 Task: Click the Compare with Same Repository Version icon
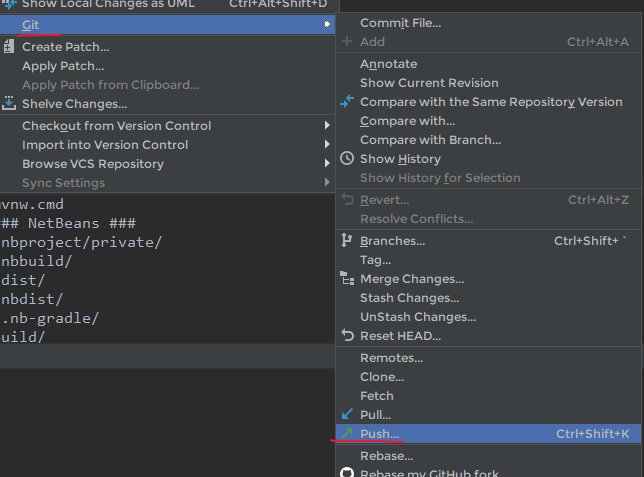click(347, 102)
